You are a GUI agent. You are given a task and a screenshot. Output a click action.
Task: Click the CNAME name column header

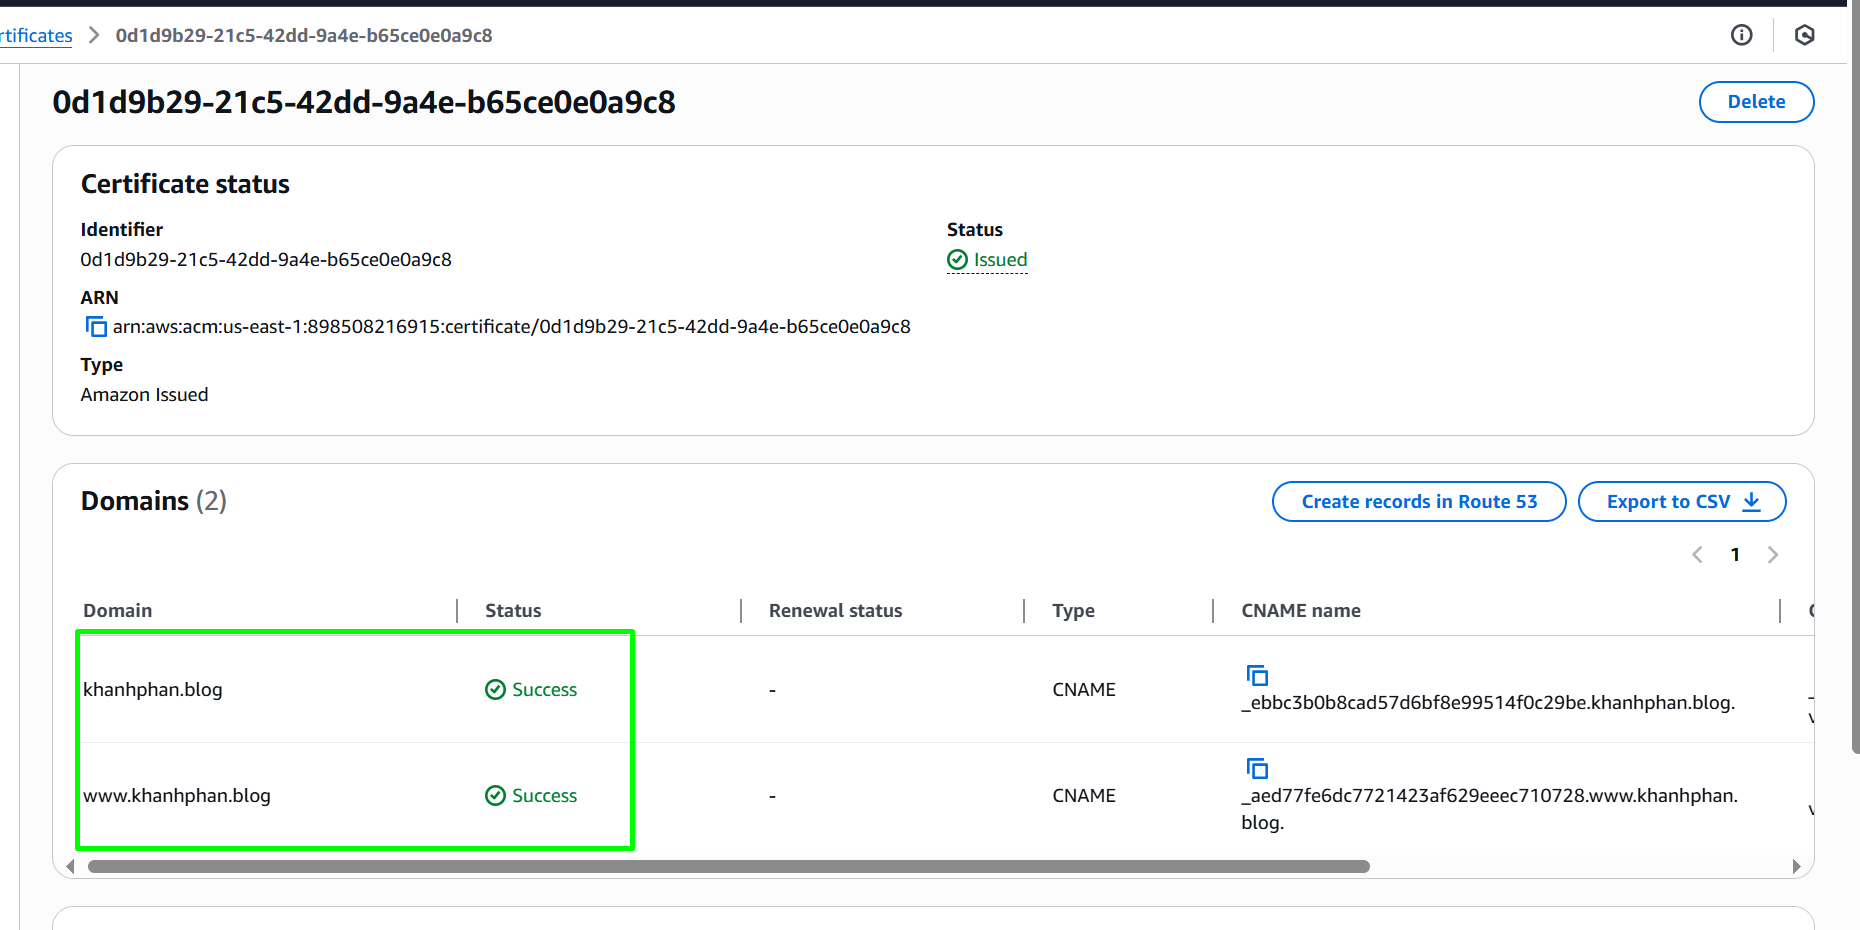(1300, 610)
